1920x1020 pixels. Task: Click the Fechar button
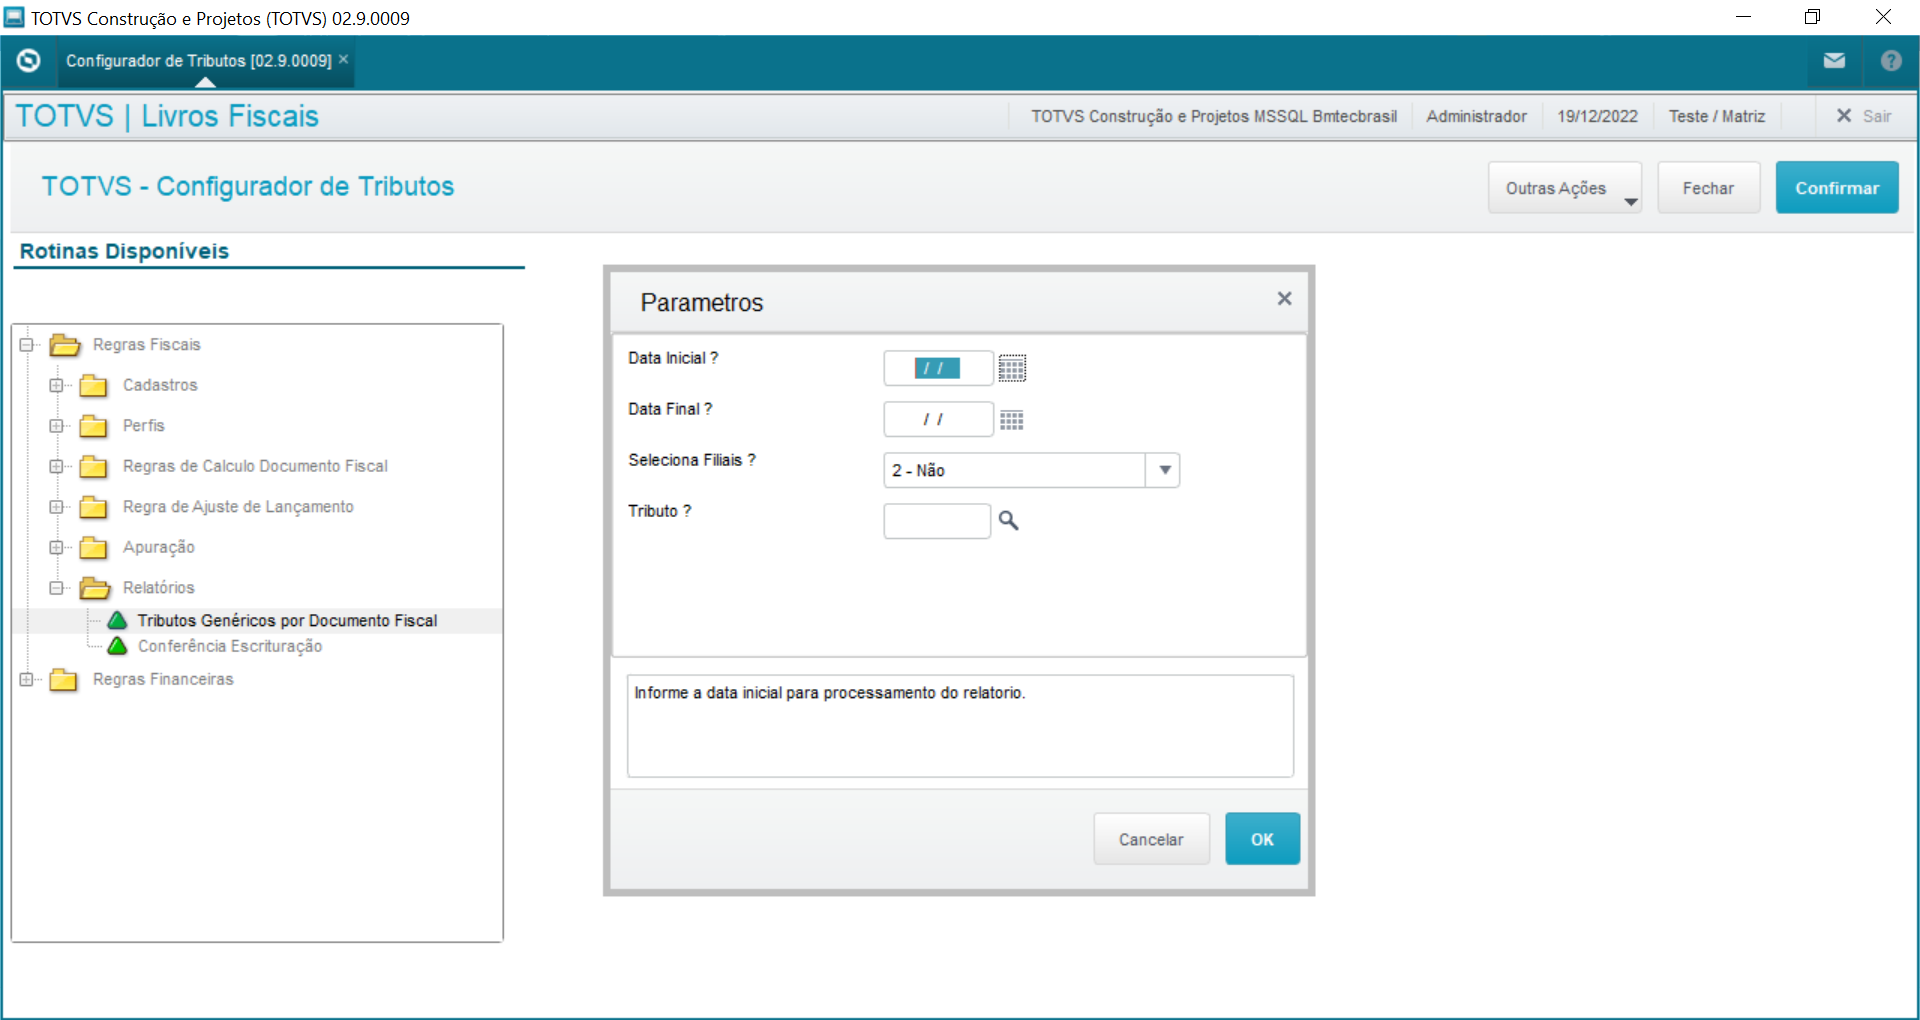point(1708,188)
